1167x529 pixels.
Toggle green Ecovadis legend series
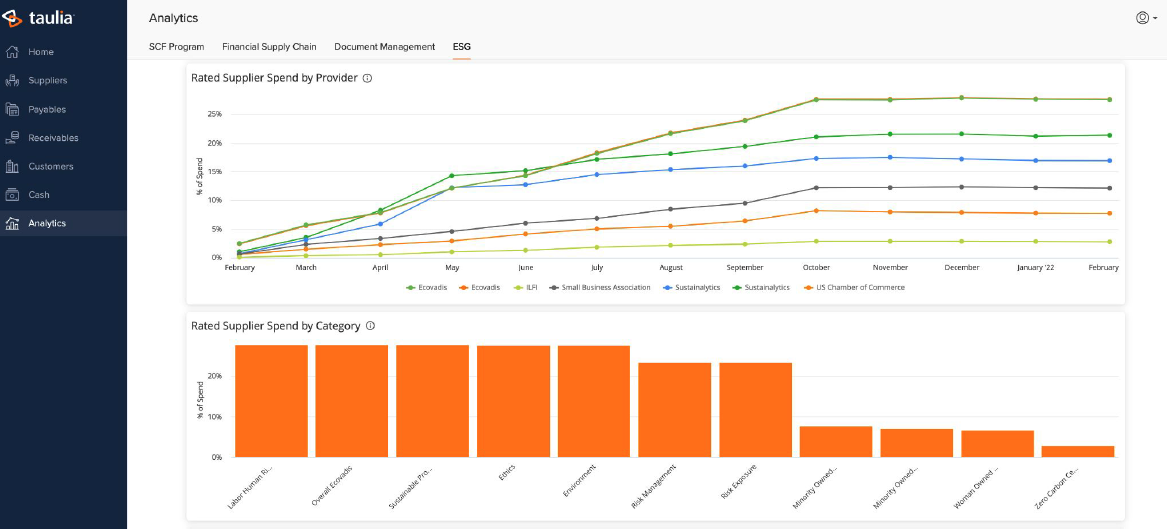point(426,287)
